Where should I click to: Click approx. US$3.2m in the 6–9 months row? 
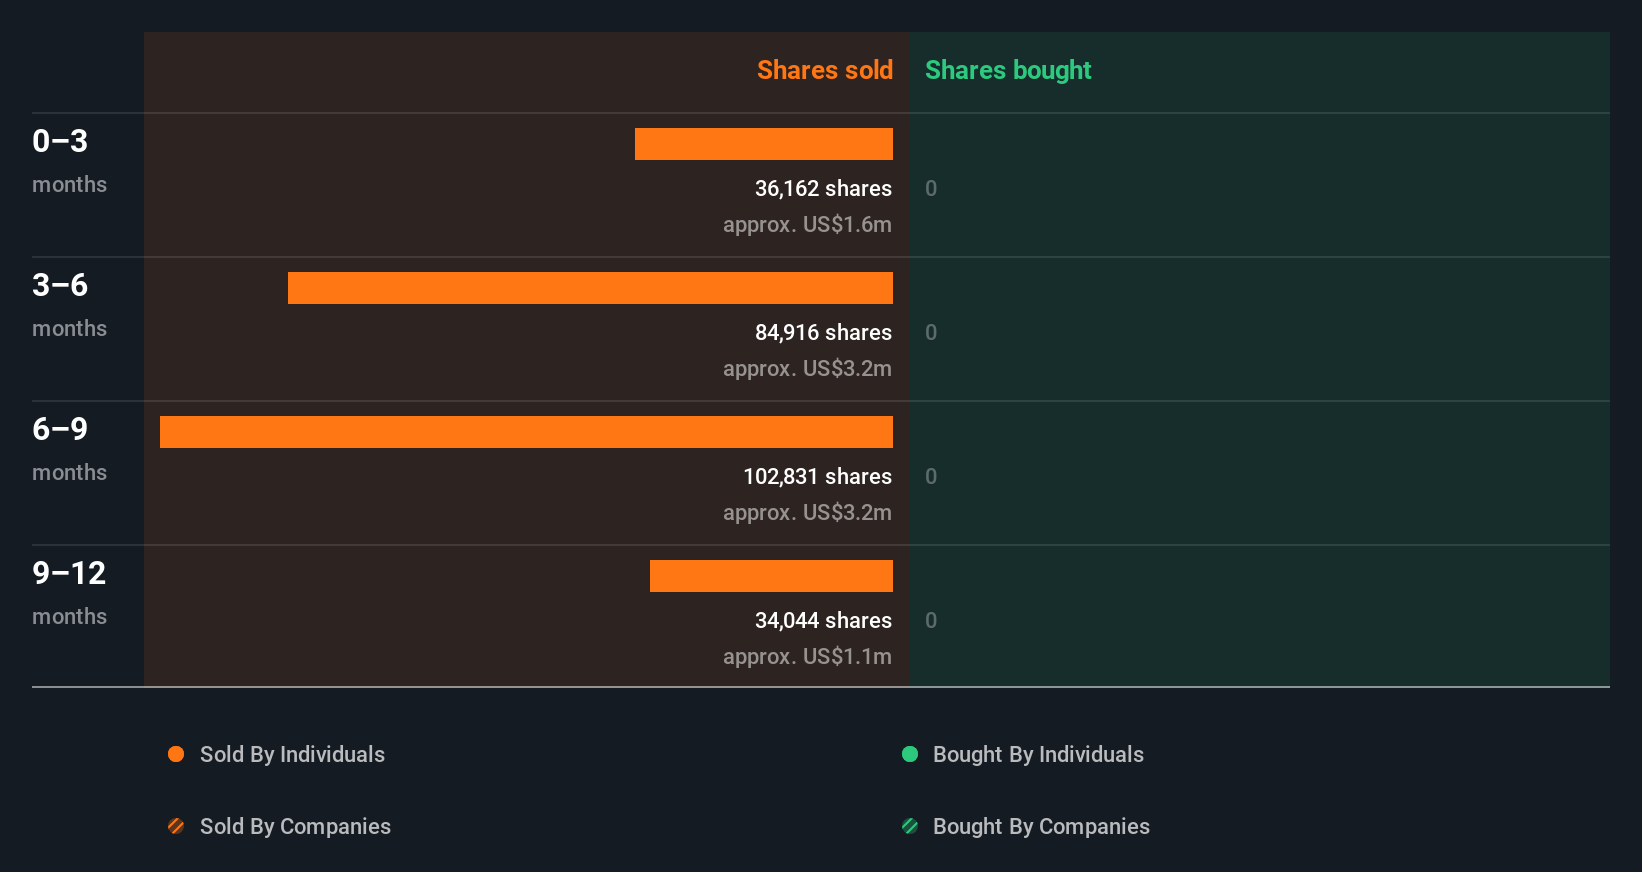807,513
